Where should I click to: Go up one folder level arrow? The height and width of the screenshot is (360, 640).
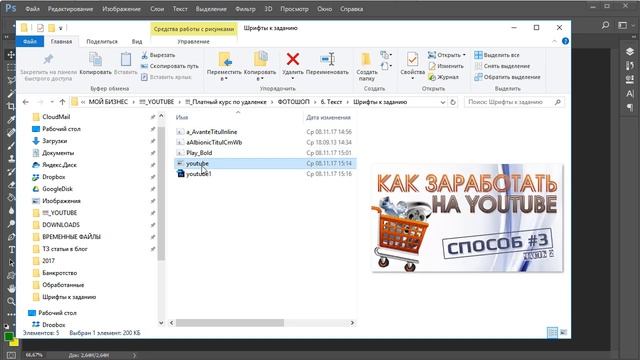(x=62, y=102)
